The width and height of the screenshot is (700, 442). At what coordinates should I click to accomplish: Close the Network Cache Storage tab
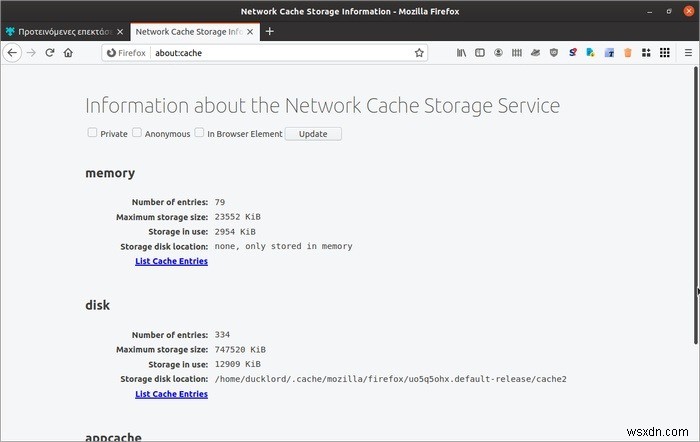tap(250, 31)
